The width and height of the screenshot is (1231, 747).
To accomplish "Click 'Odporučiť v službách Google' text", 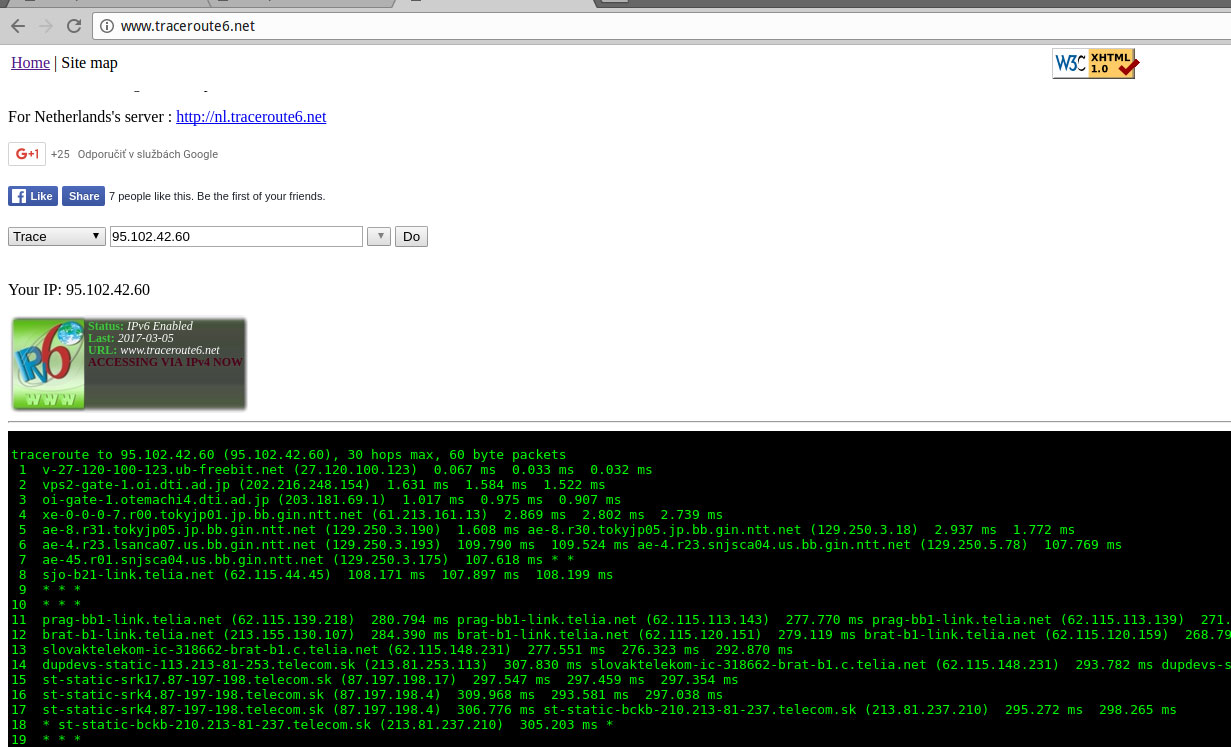I will (x=147, y=154).
